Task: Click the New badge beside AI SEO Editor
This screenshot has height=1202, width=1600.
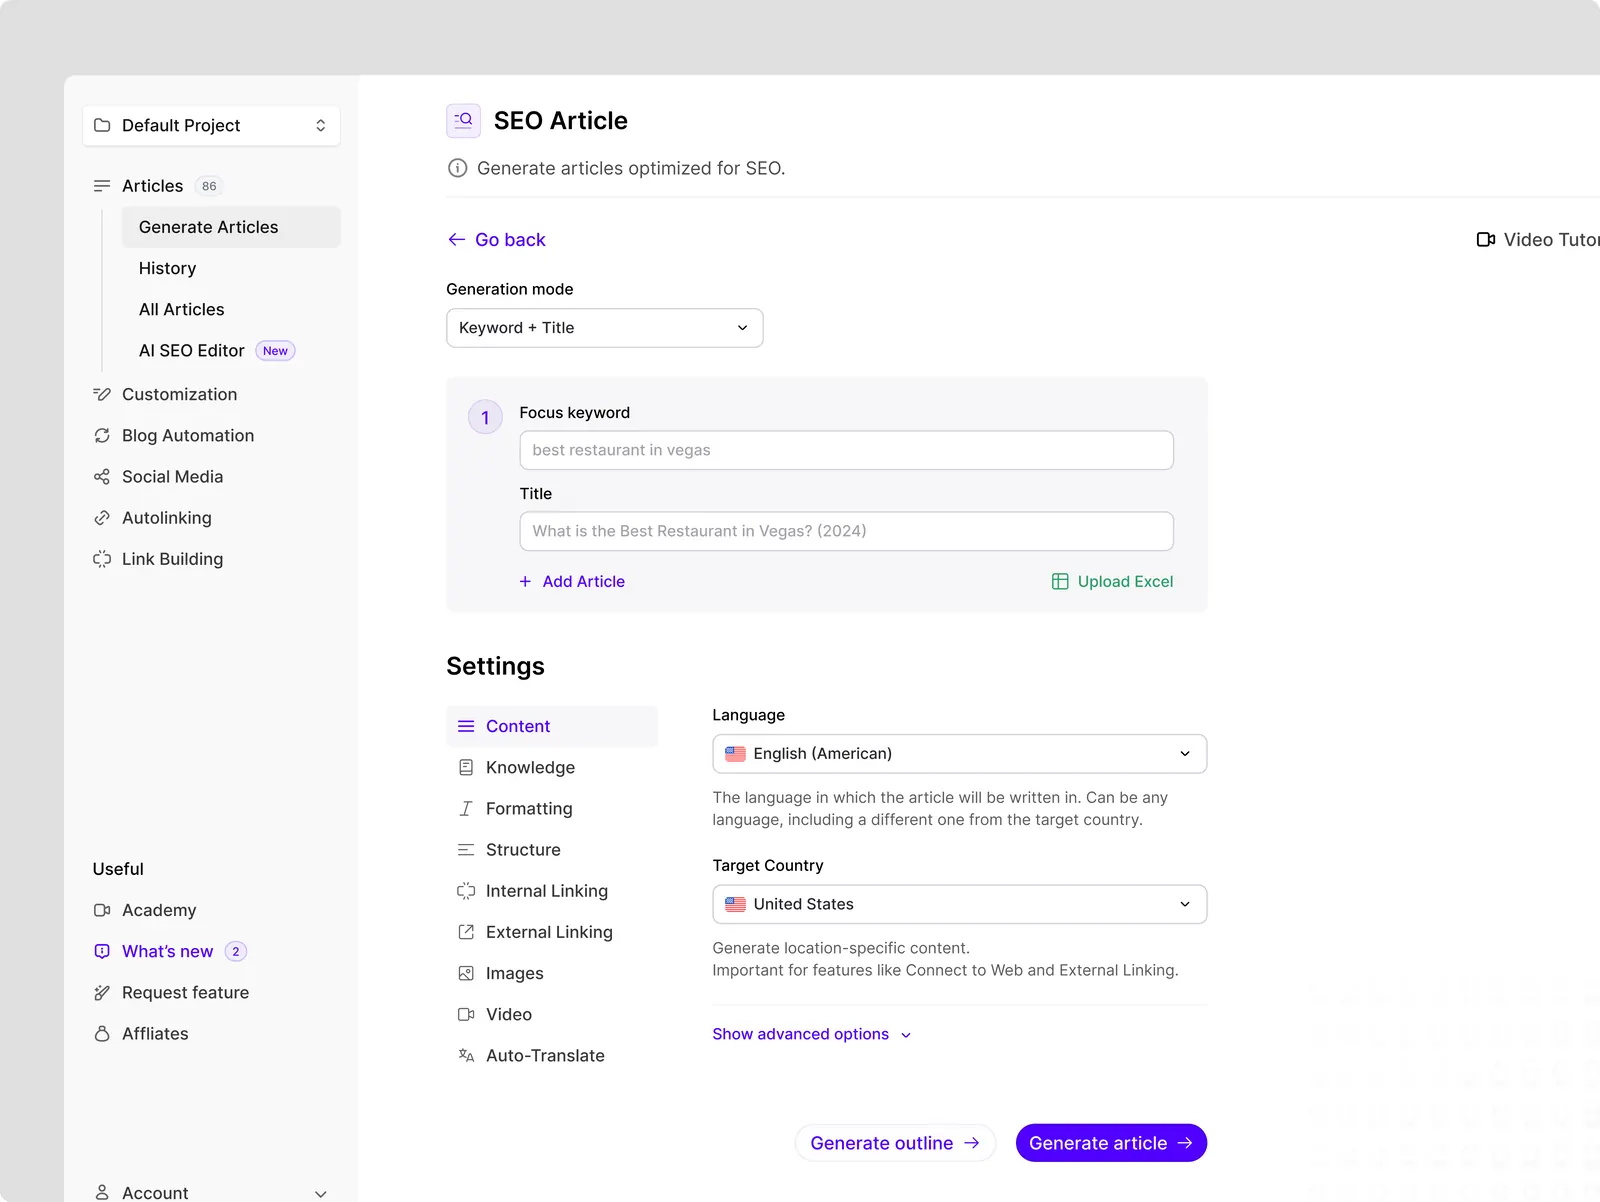Action: (275, 351)
